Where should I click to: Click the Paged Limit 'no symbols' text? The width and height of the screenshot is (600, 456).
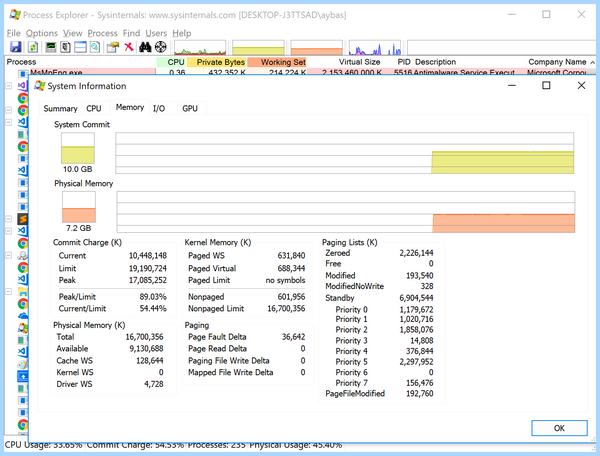285,280
